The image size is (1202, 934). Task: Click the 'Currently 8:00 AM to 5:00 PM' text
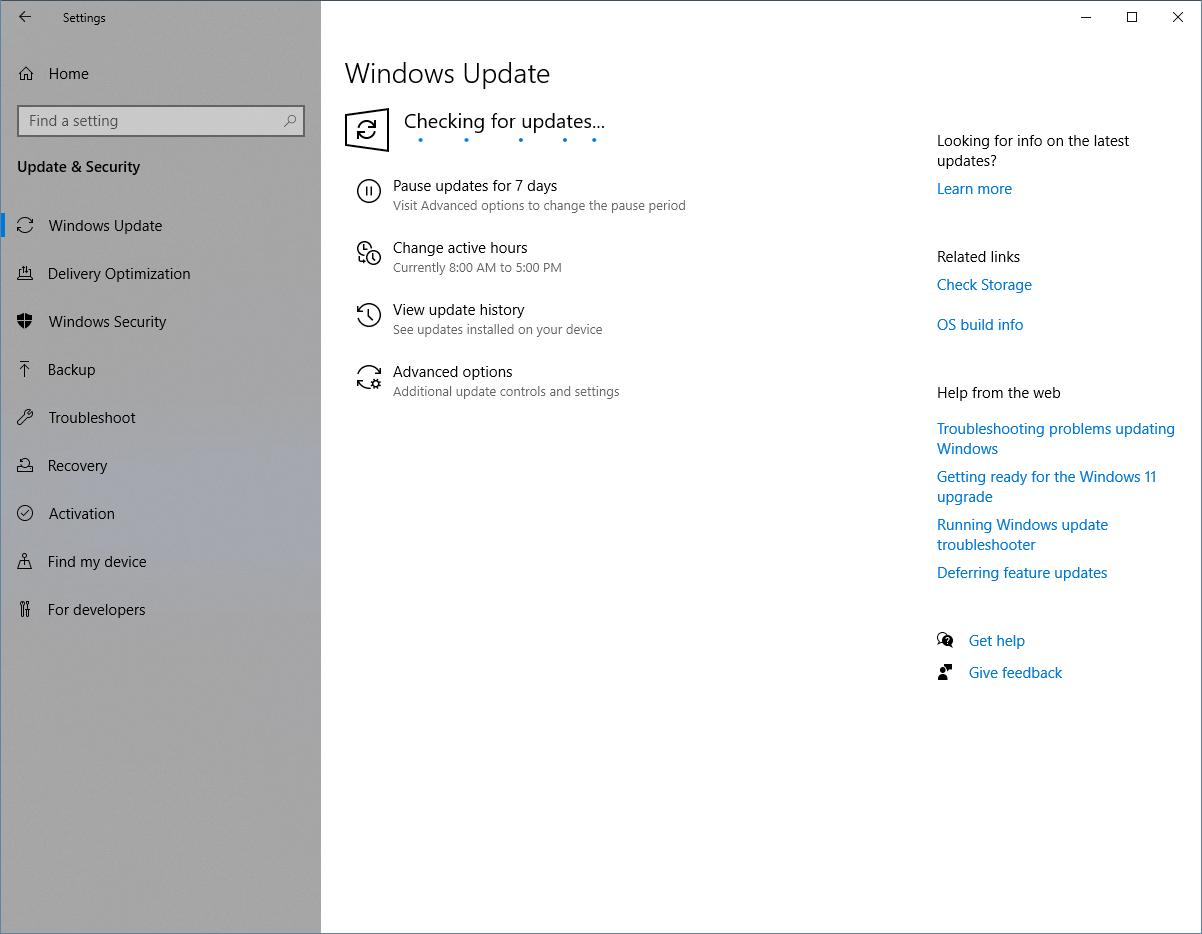coord(477,268)
